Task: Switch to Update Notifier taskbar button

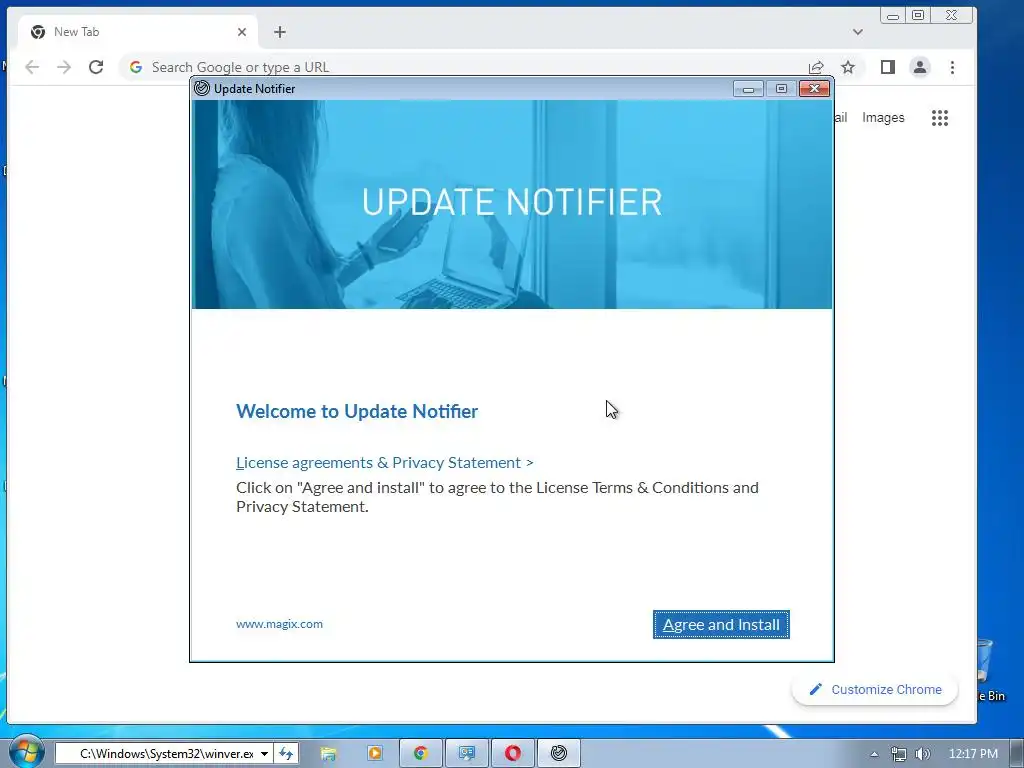Action: (x=558, y=754)
